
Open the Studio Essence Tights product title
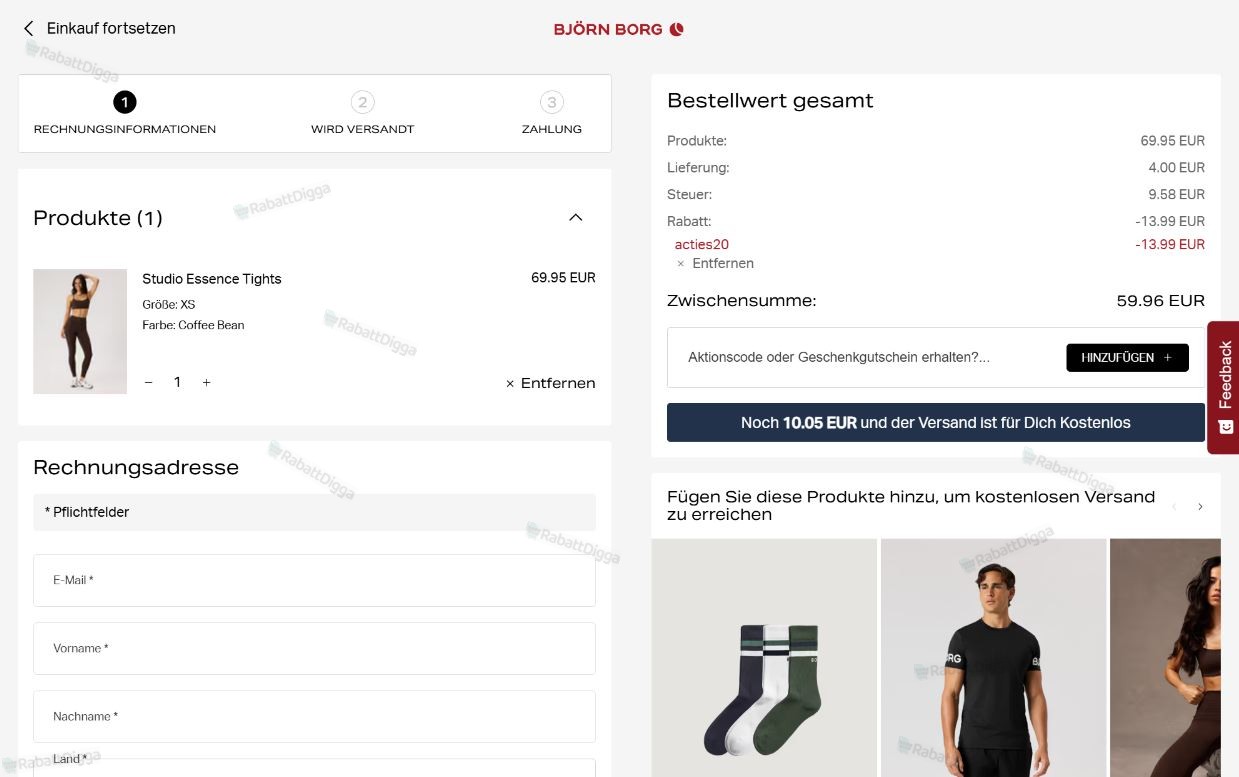coord(212,279)
